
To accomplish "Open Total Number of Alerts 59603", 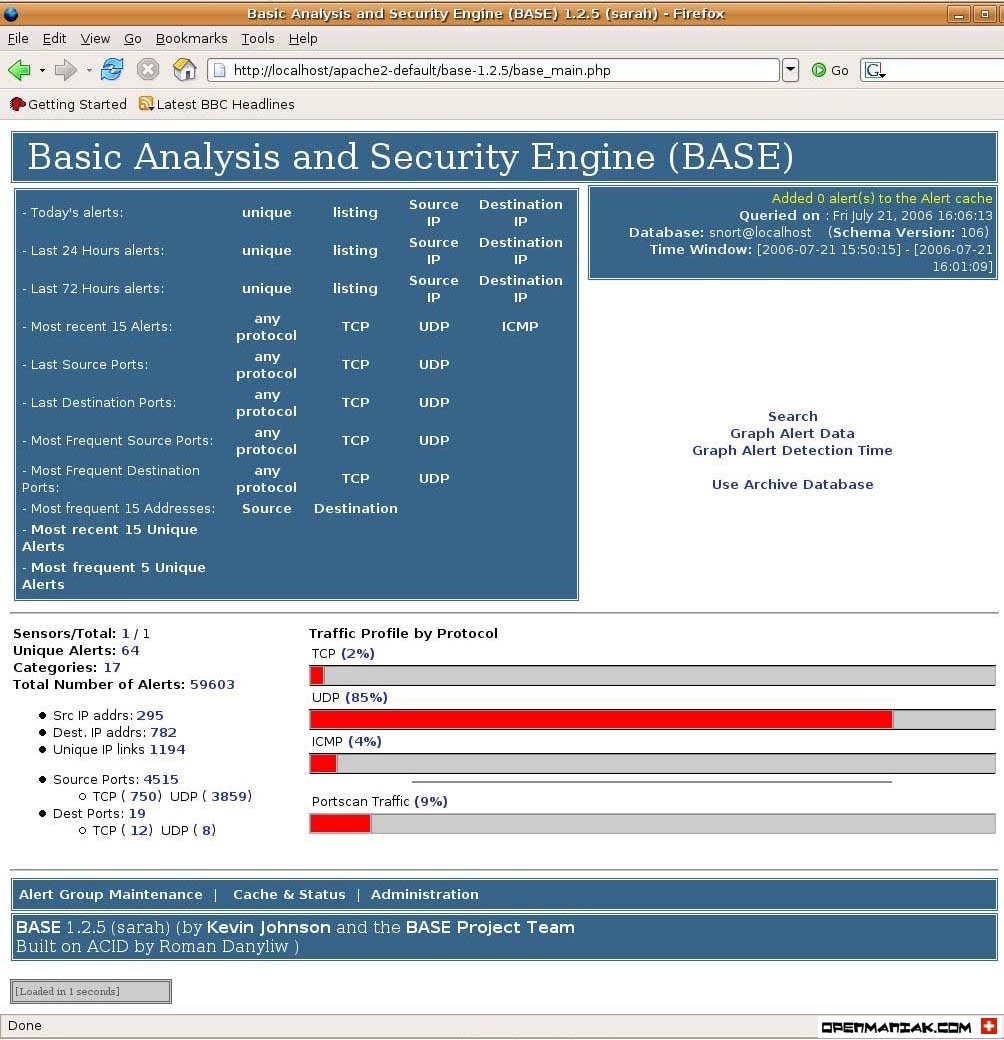I will click(212, 684).
